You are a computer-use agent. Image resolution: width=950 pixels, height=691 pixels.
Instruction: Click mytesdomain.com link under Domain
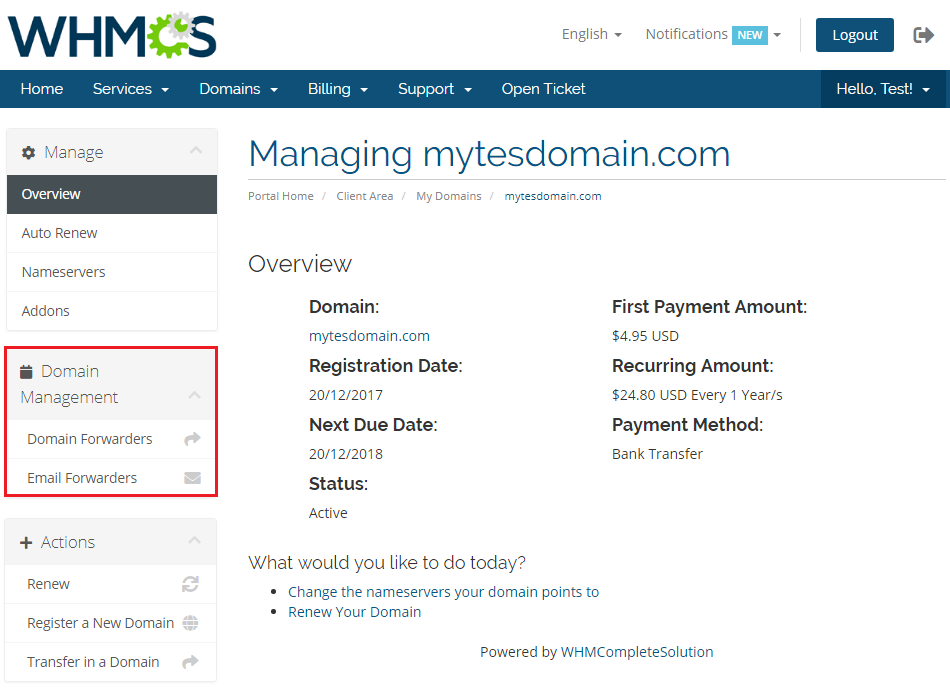(369, 336)
